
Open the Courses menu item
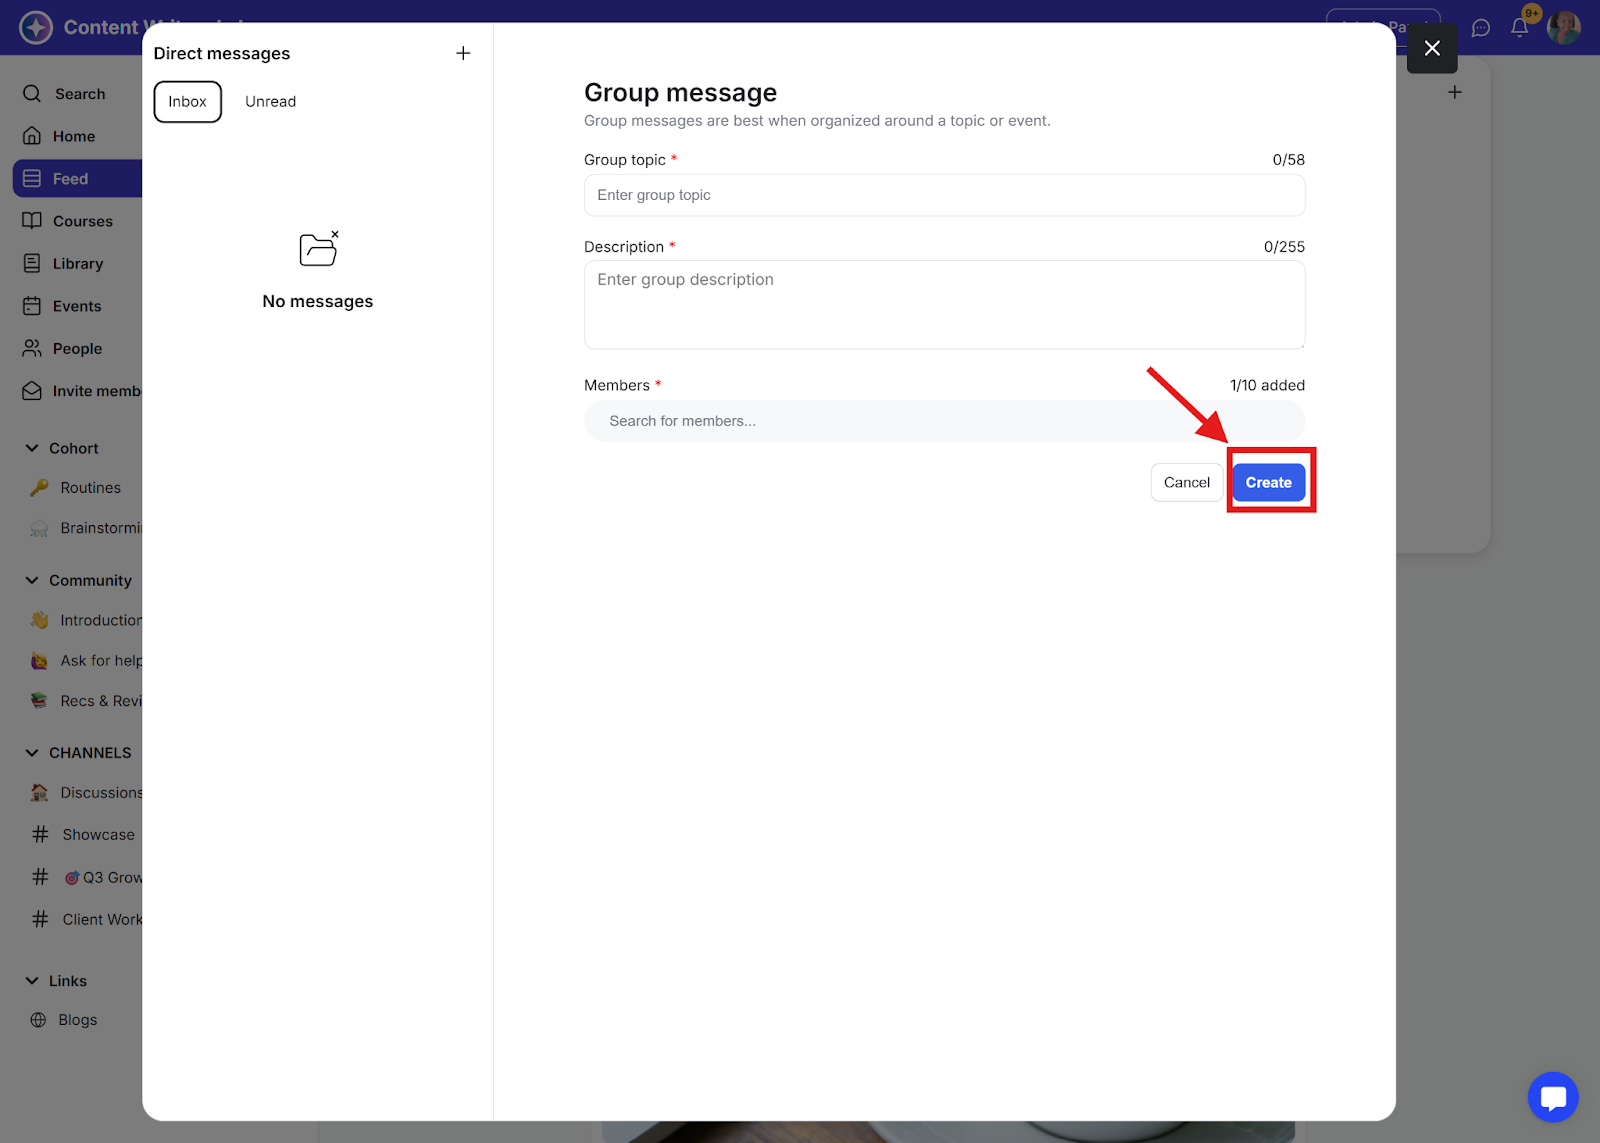(x=83, y=222)
